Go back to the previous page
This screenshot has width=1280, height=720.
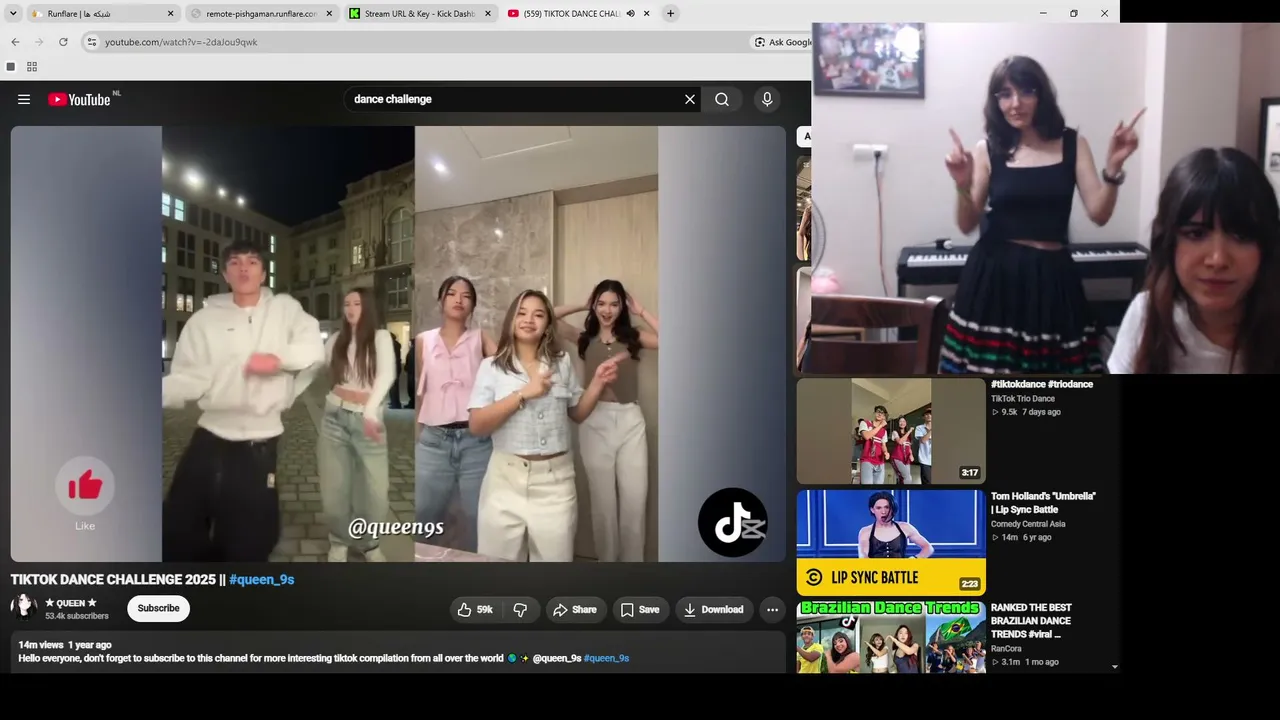pos(15,42)
